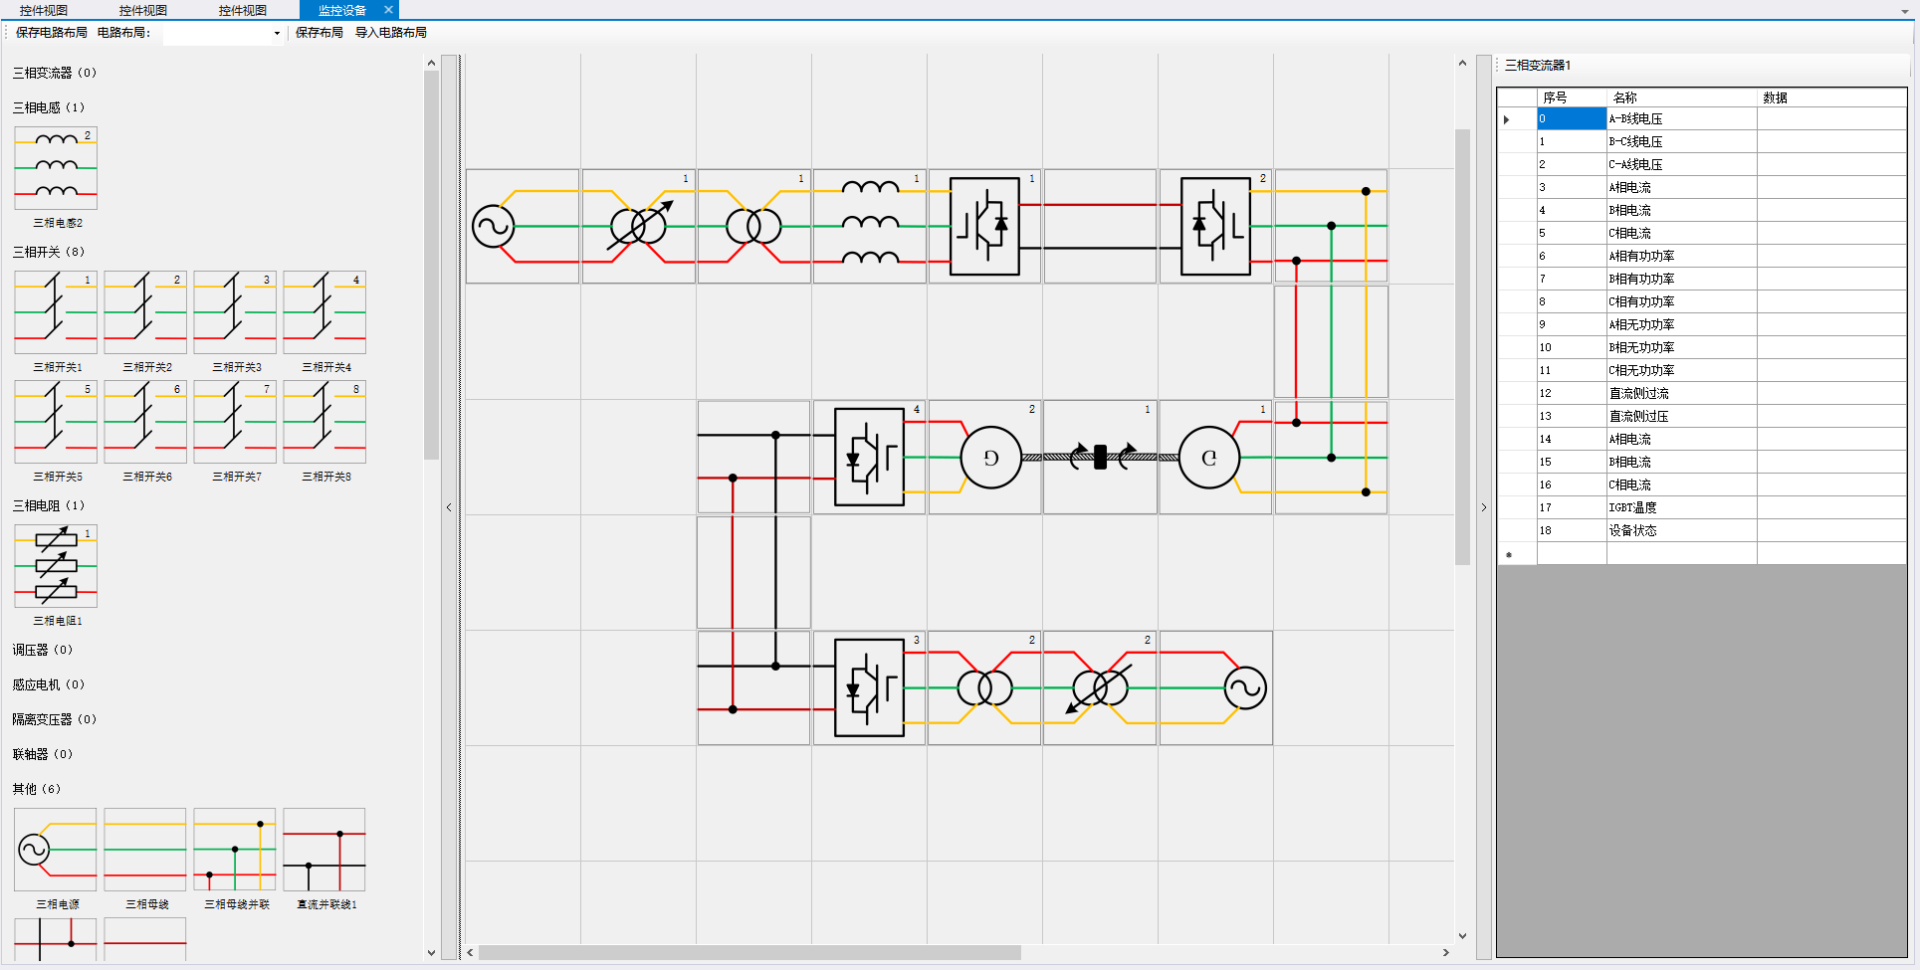Select the 三相开关1 switch icon
1920x970 pixels.
click(x=56, y=312)
